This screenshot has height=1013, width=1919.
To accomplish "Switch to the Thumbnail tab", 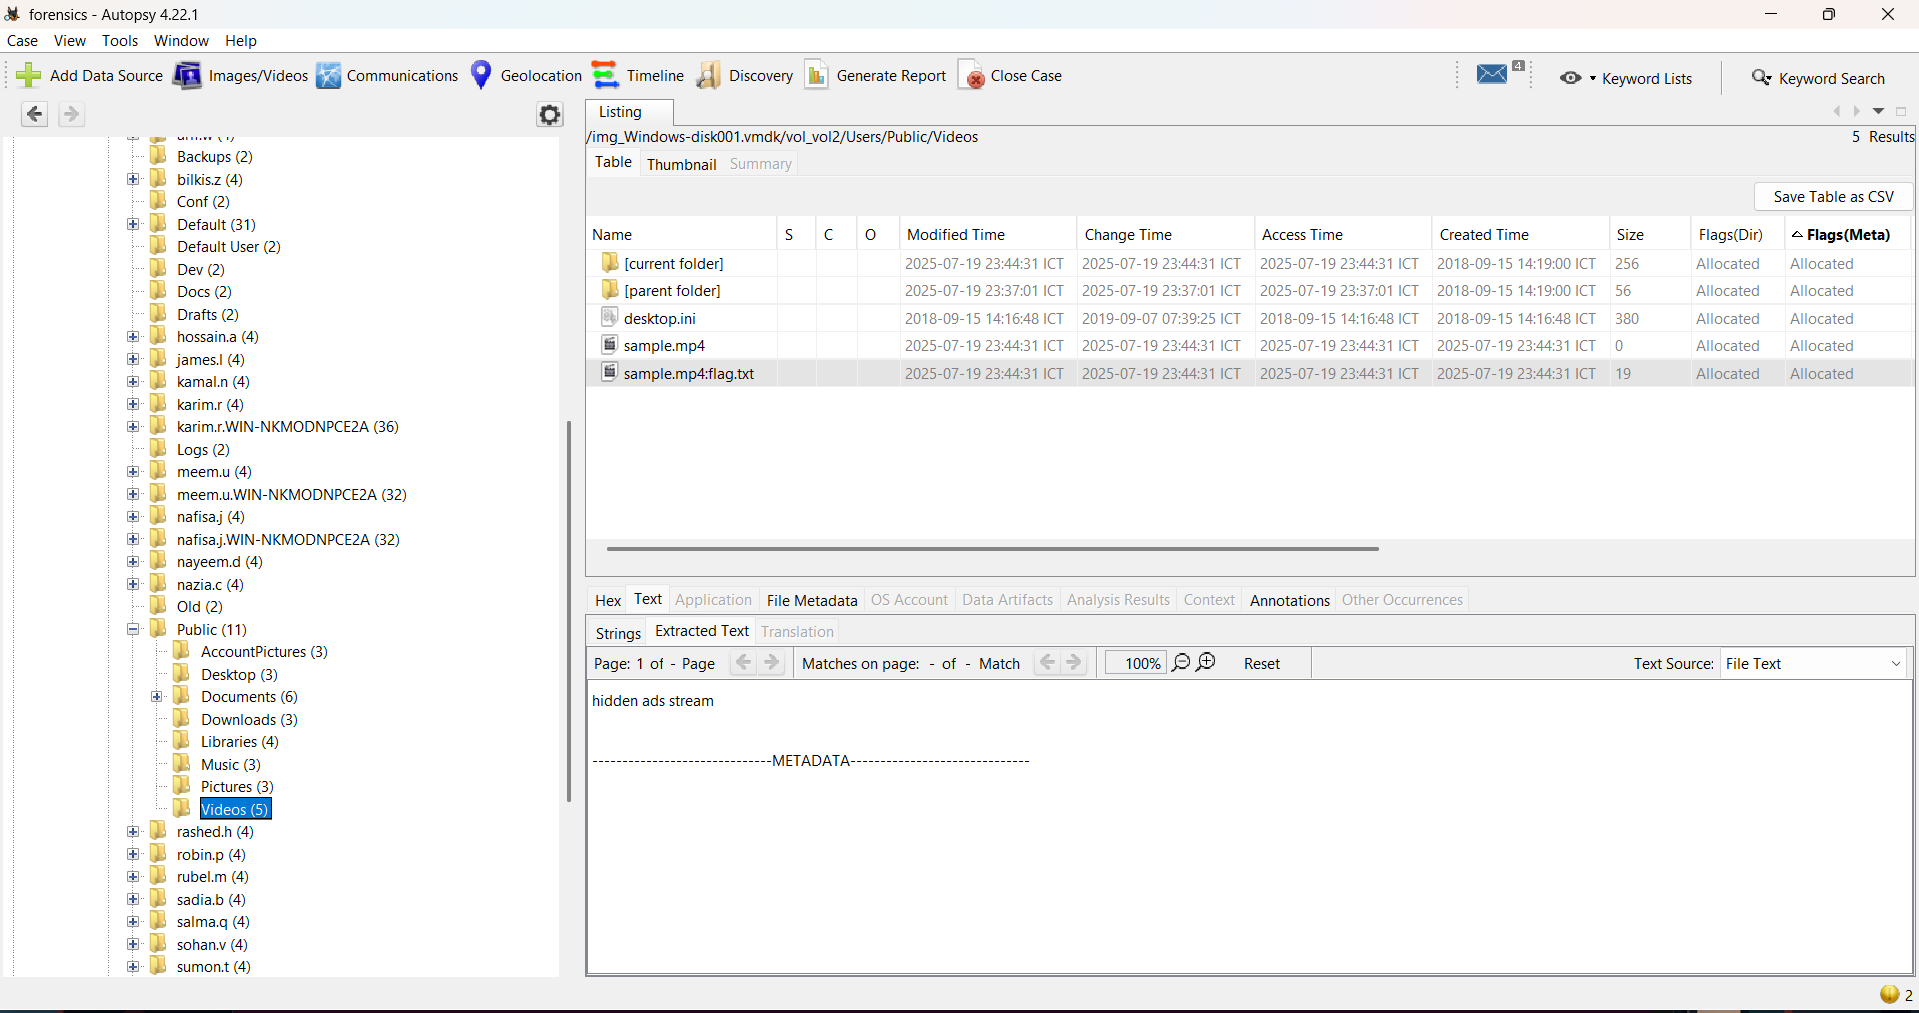I will click(x=681, y=164).
